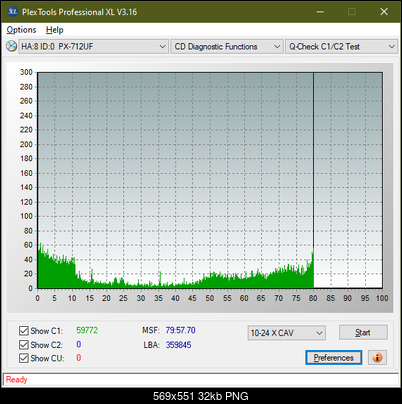
Task: Click the disc drive icon beside the drive selector
Action: click(11, 46)
